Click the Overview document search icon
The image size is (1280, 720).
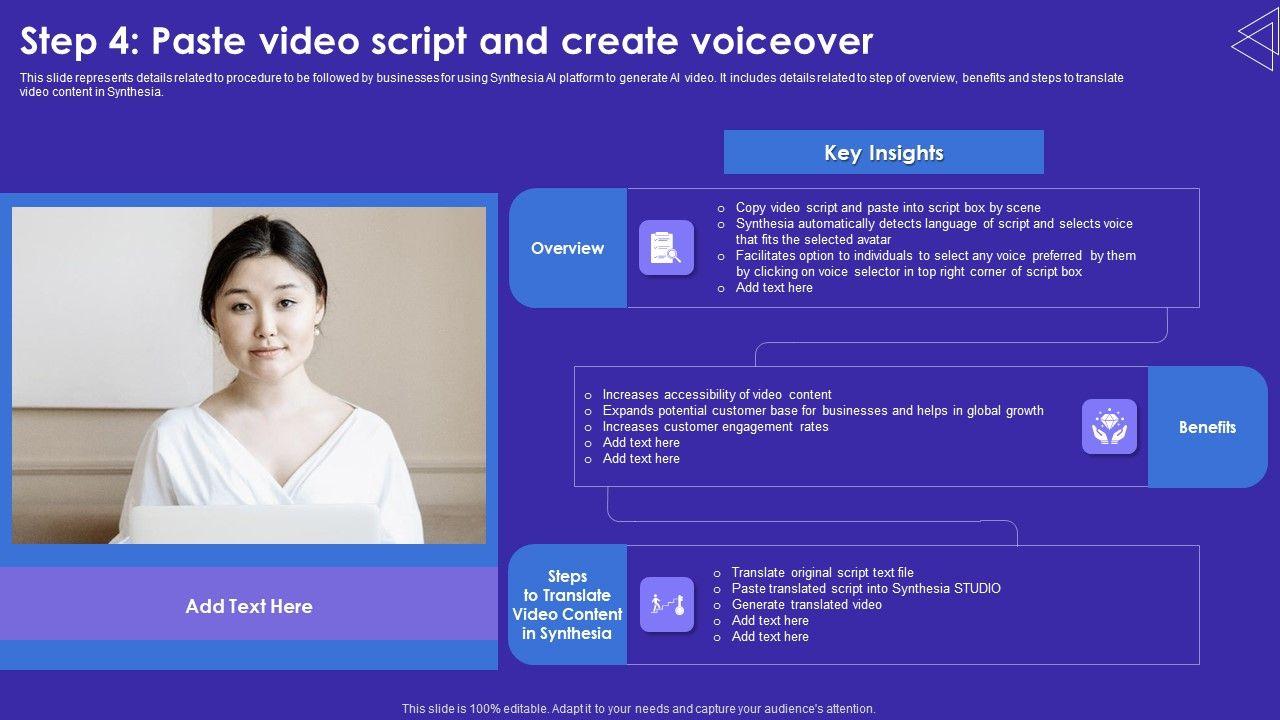pyautogui.click(x=666, y=247)
